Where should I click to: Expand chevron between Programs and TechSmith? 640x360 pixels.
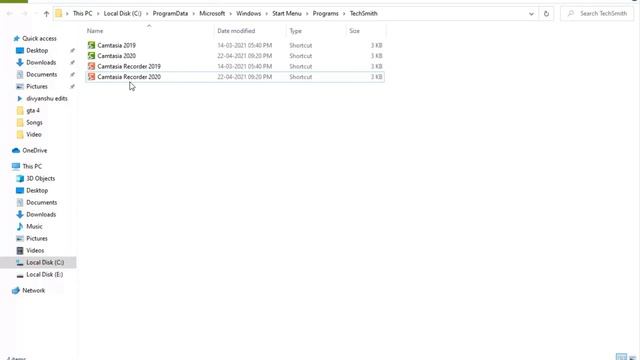tap(344, 13)
